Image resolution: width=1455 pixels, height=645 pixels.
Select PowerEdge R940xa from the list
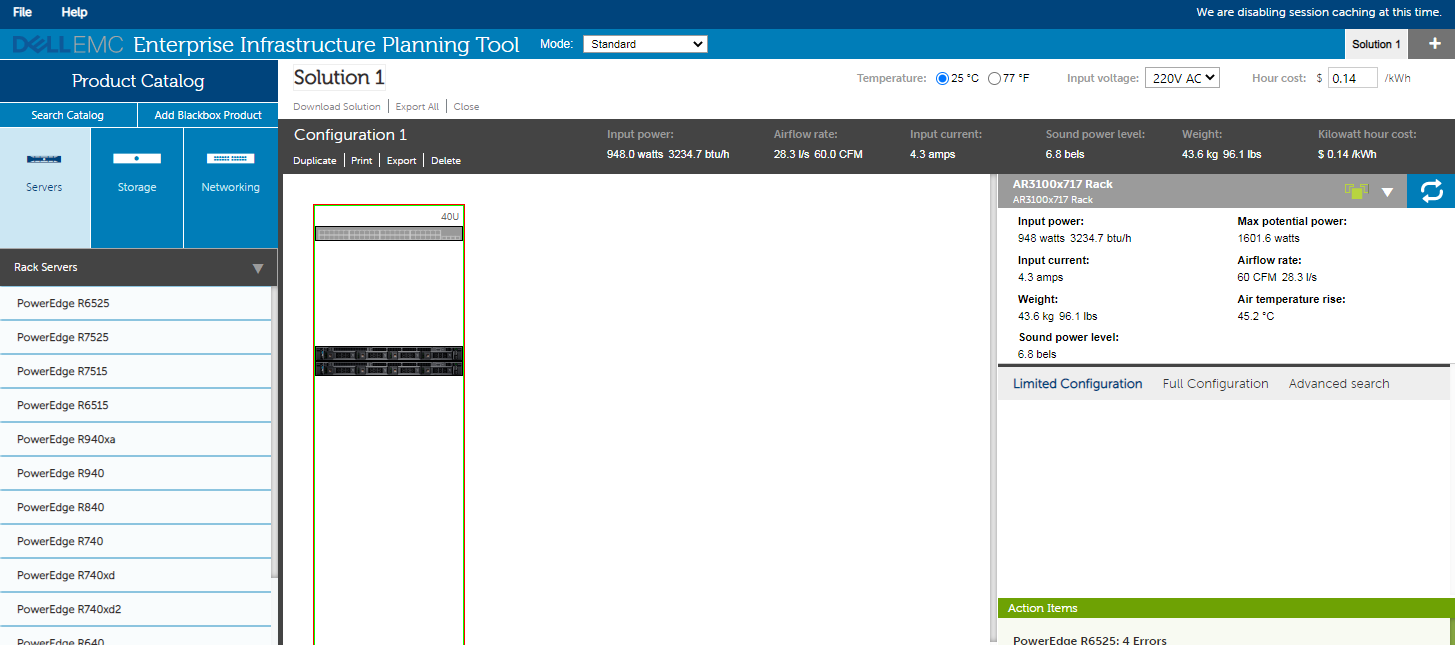coord(136,440)
